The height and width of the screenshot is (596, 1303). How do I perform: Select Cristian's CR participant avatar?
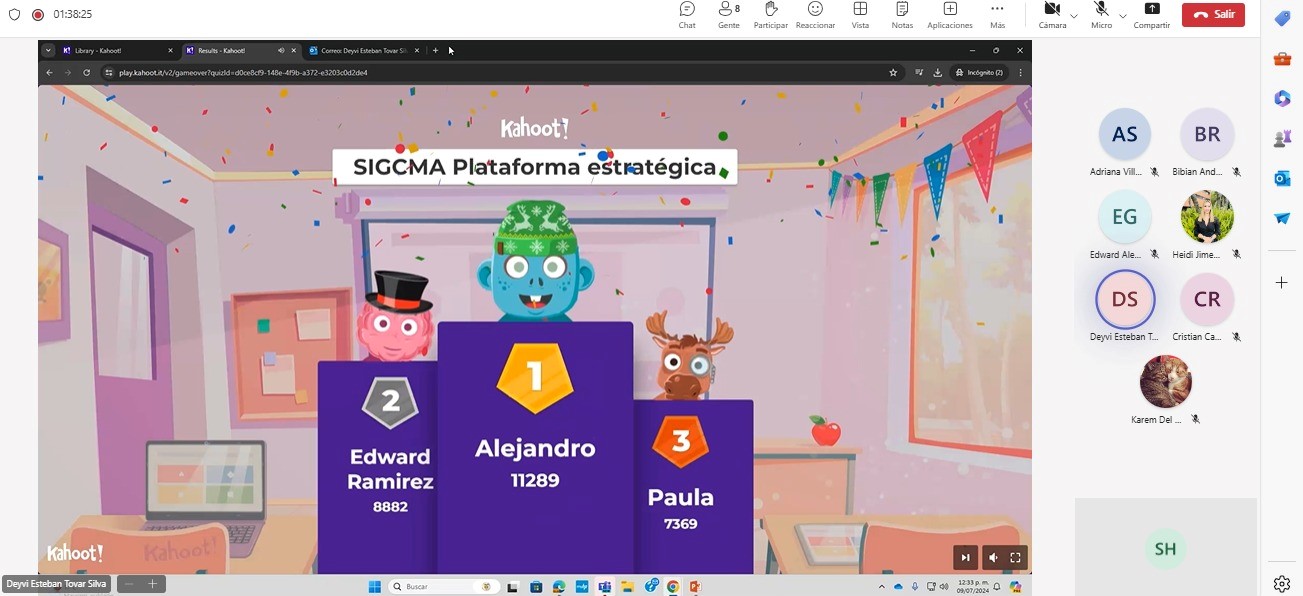pyautogui.click(x=1207, y=299)
